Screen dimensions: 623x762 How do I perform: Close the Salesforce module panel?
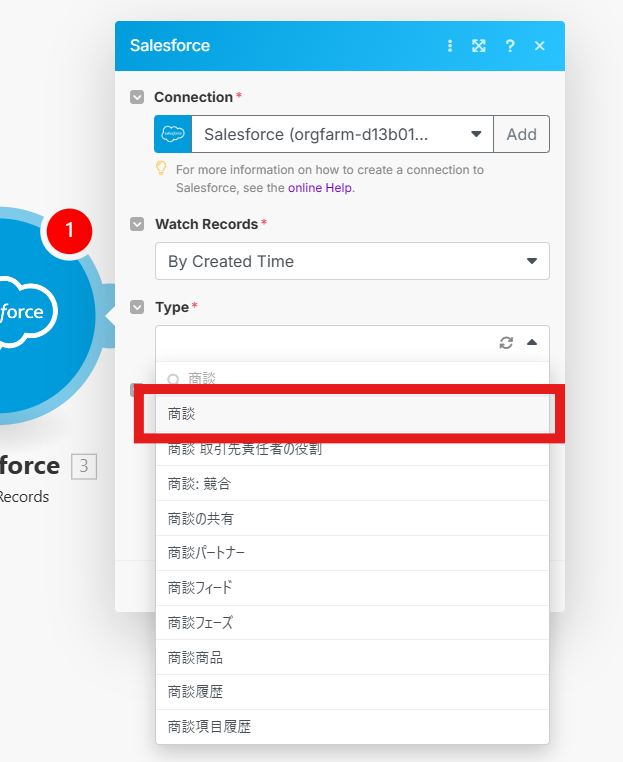click(539, 46)
